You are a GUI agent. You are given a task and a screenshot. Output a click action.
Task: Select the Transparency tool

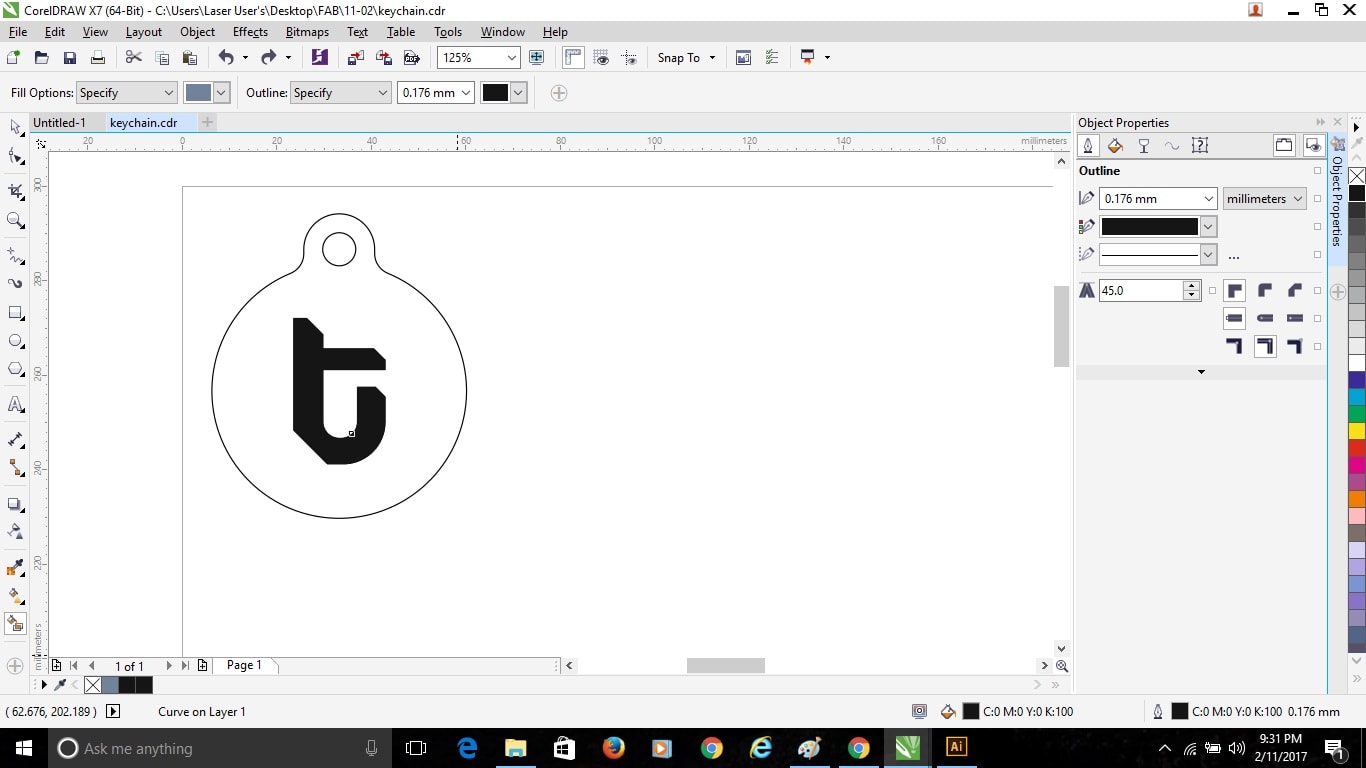(x=15, y=531)
